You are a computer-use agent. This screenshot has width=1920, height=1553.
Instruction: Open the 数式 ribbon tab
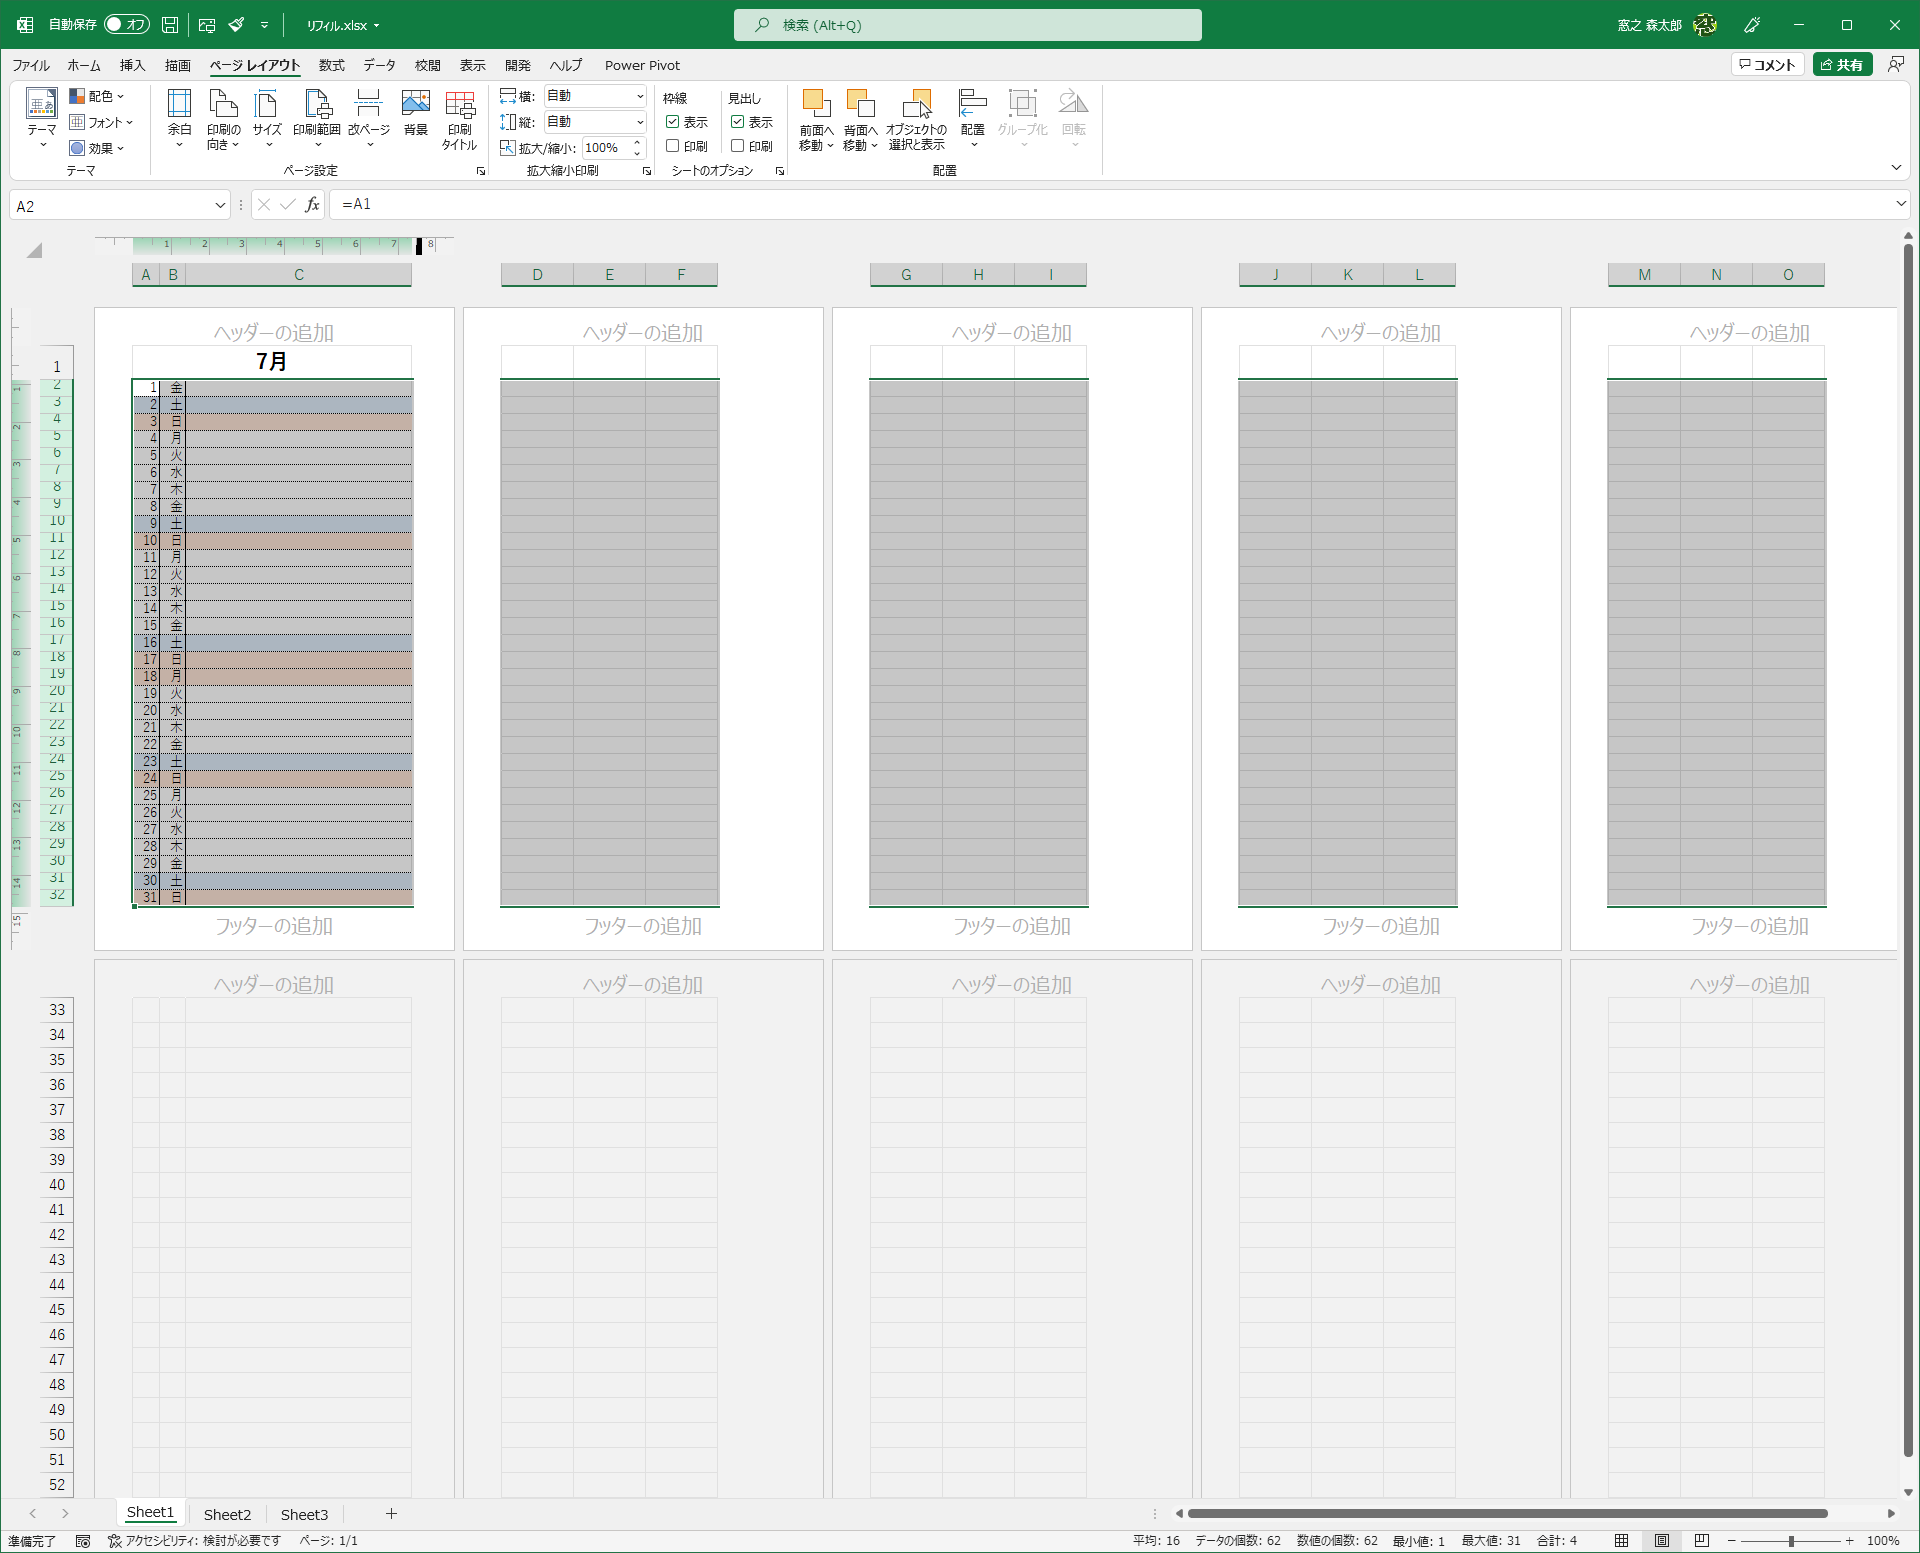click(331, 65)
